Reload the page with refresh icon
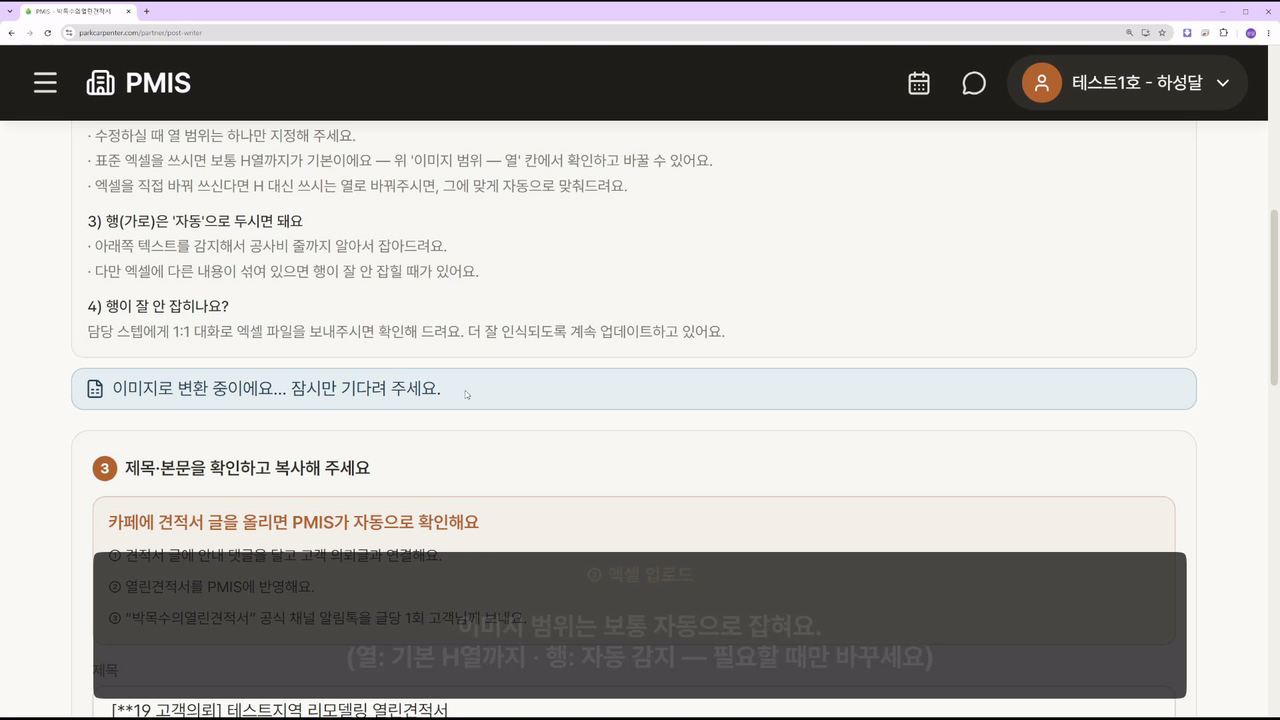The height and width of the screenshot is (720, 1280). (x=47, y=33)
